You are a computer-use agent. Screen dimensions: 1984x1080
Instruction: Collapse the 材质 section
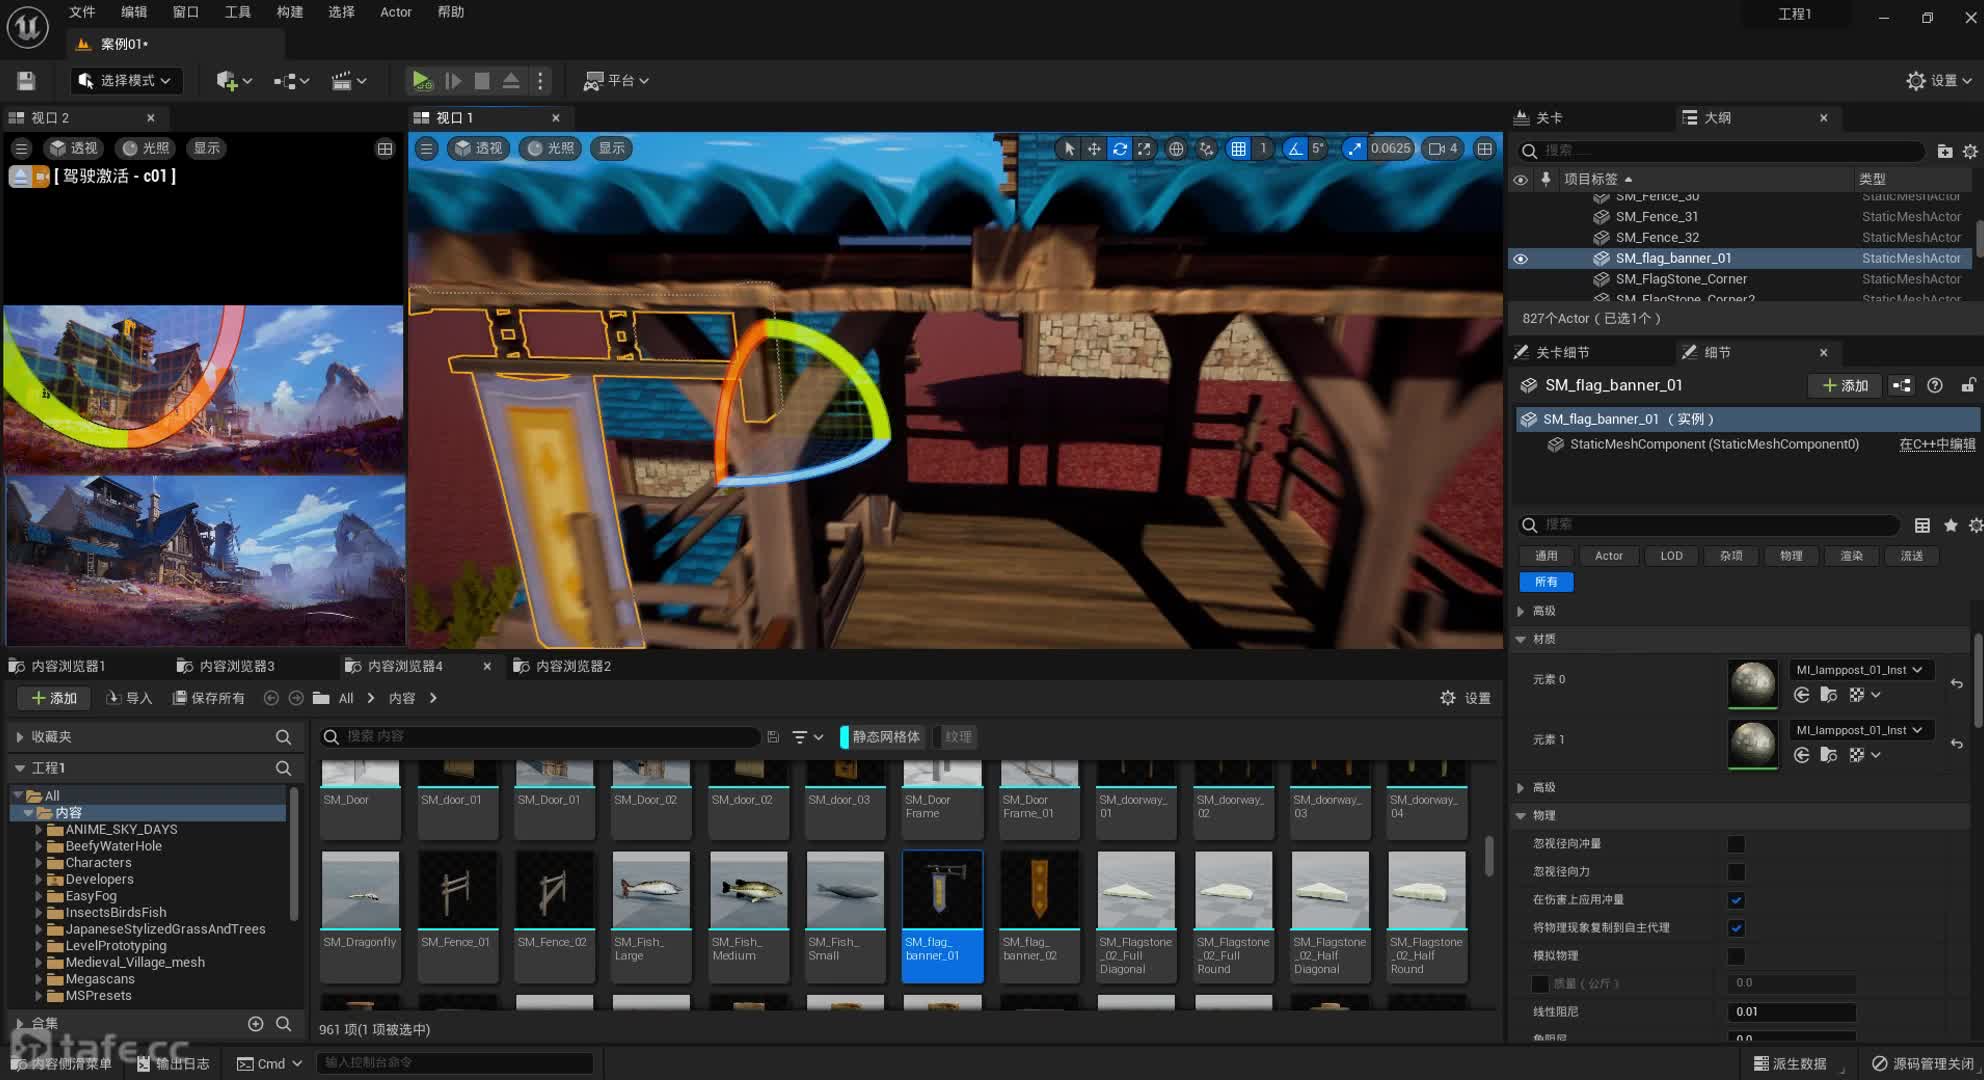pyautogui.click(x=1521, y=639)
